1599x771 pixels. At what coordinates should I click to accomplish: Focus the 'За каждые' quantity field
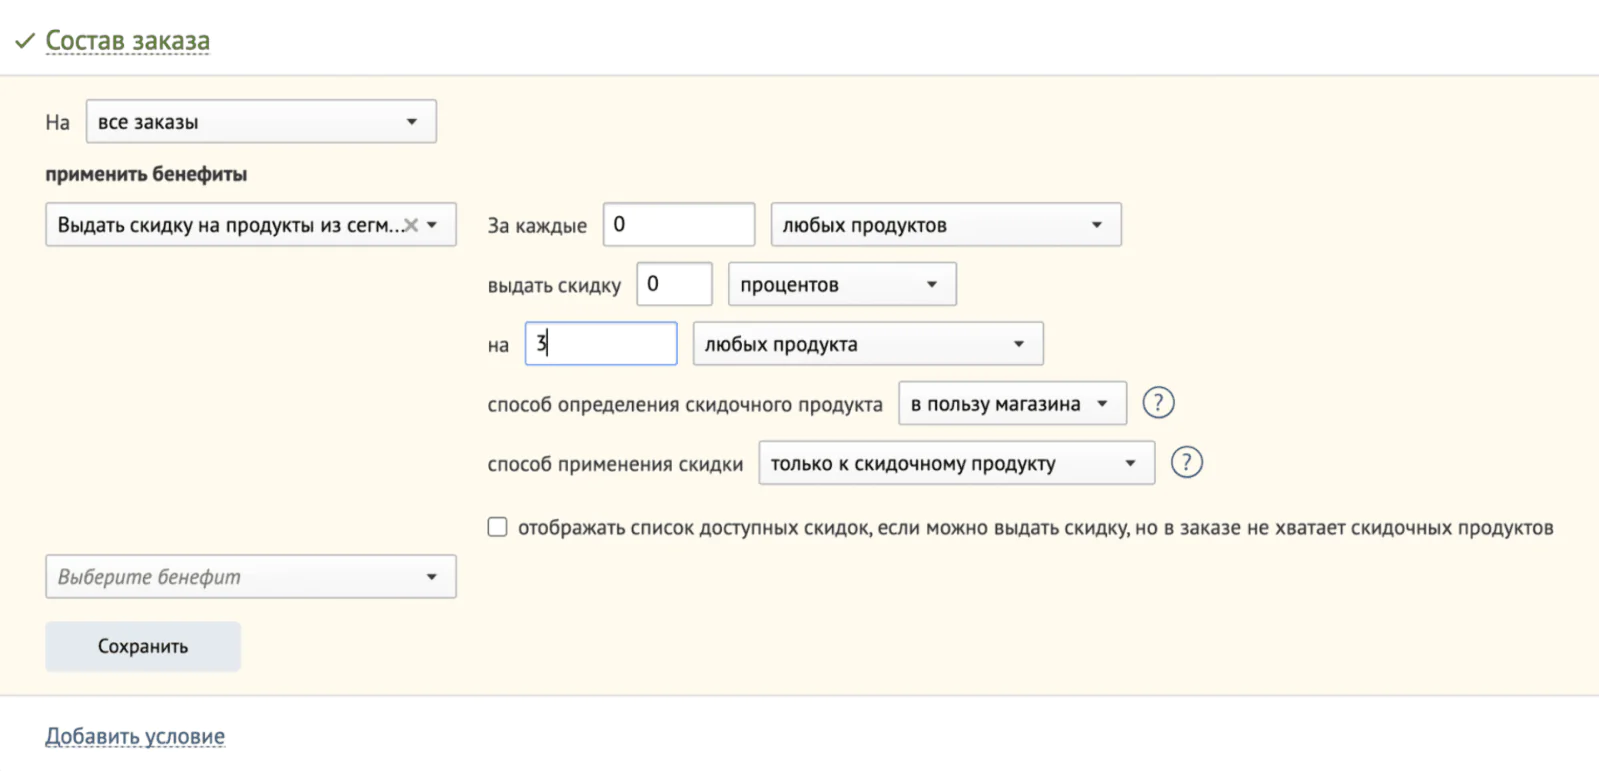coord(679,225)
